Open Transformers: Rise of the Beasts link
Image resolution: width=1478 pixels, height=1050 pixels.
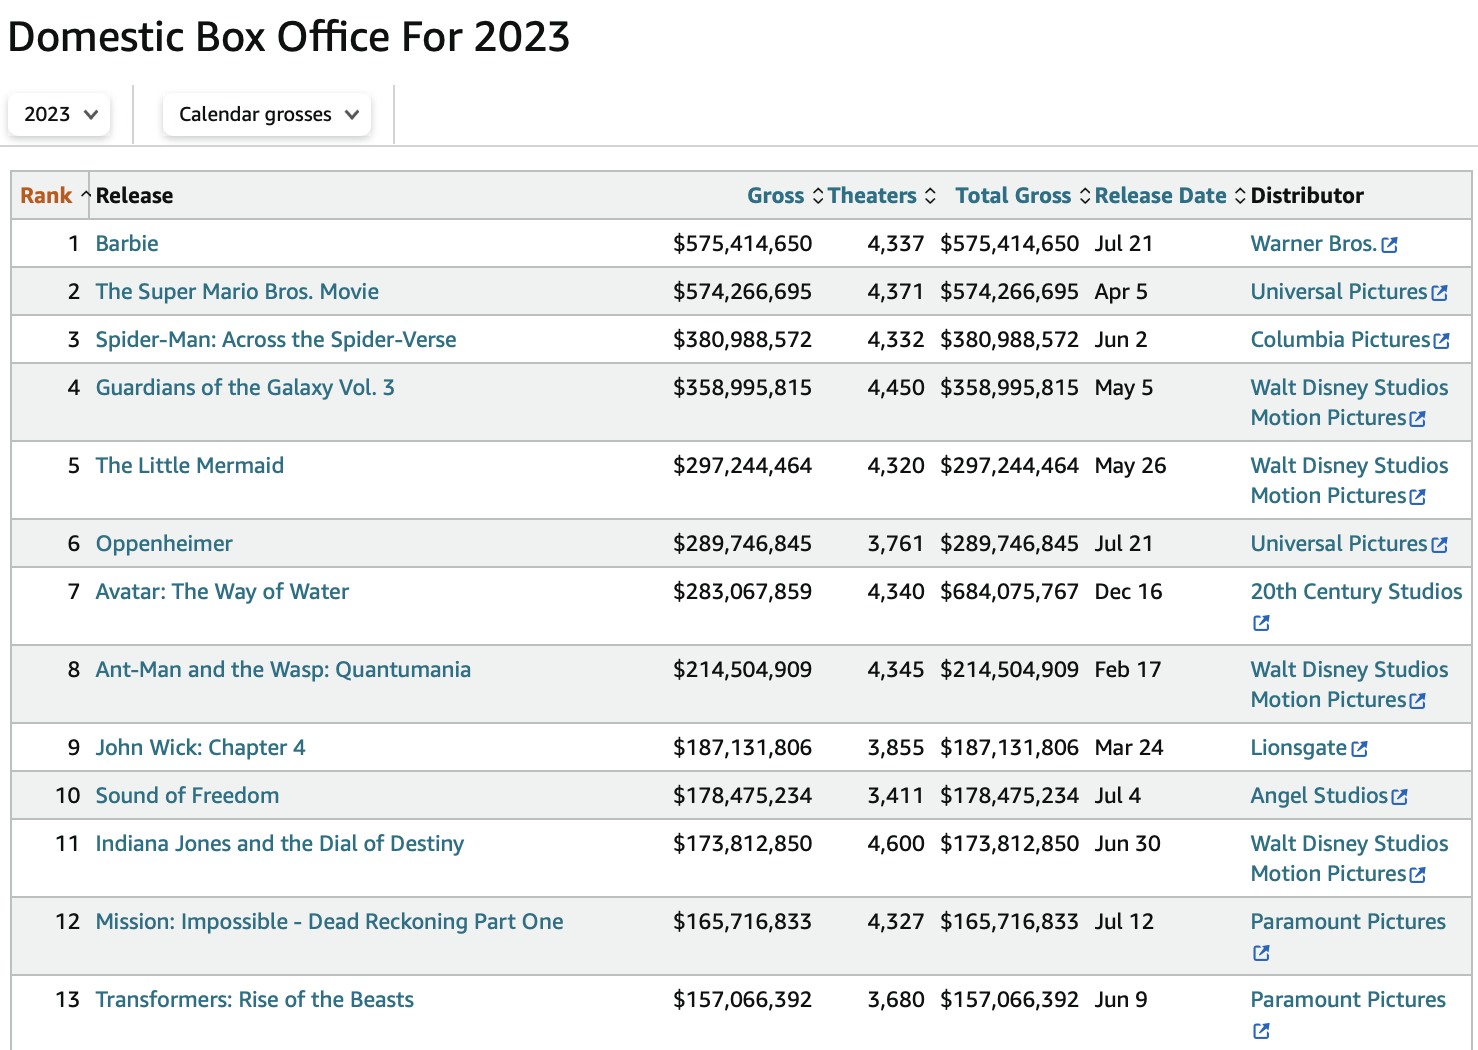tap(255, 999)
